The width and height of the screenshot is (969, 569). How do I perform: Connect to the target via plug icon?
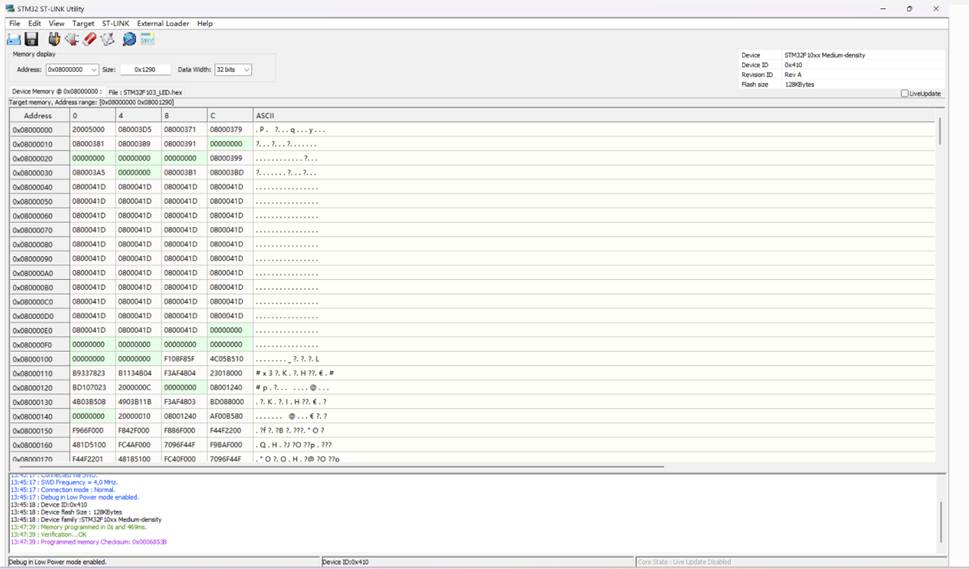click(x=54, y=39)
